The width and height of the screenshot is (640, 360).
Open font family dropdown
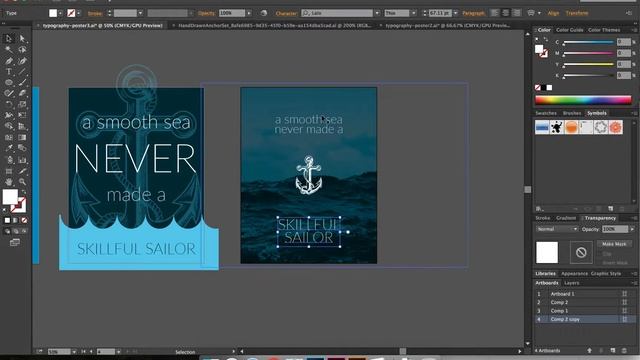[377, 13]
